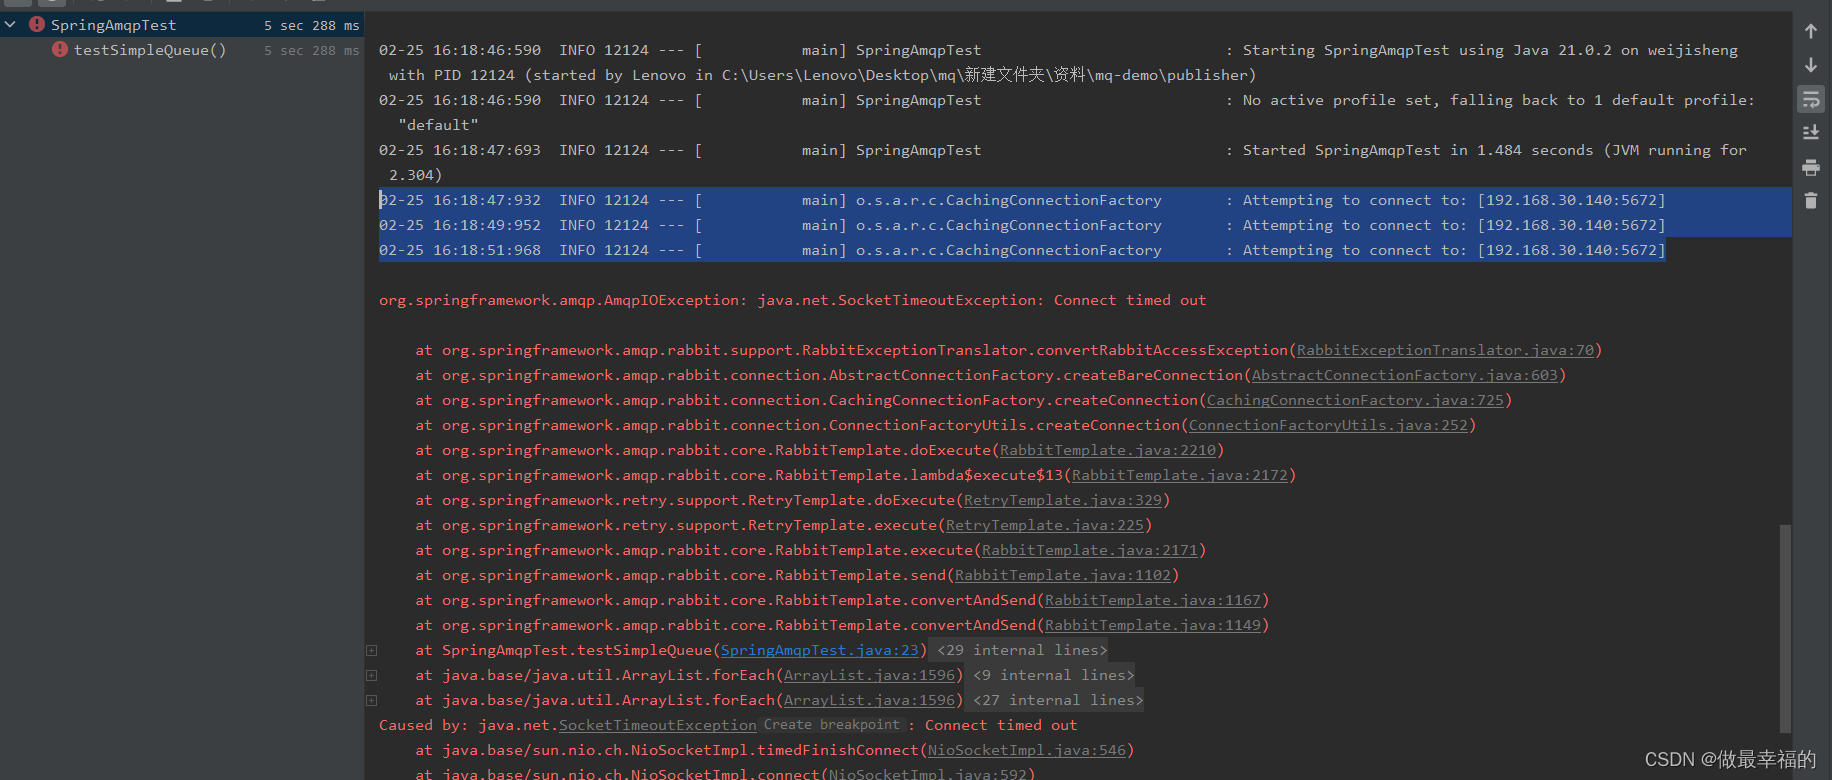Open the AbstractConnectionFactory.java:603 link
The image size is (1832, 780).
[x=1404, y=375]
